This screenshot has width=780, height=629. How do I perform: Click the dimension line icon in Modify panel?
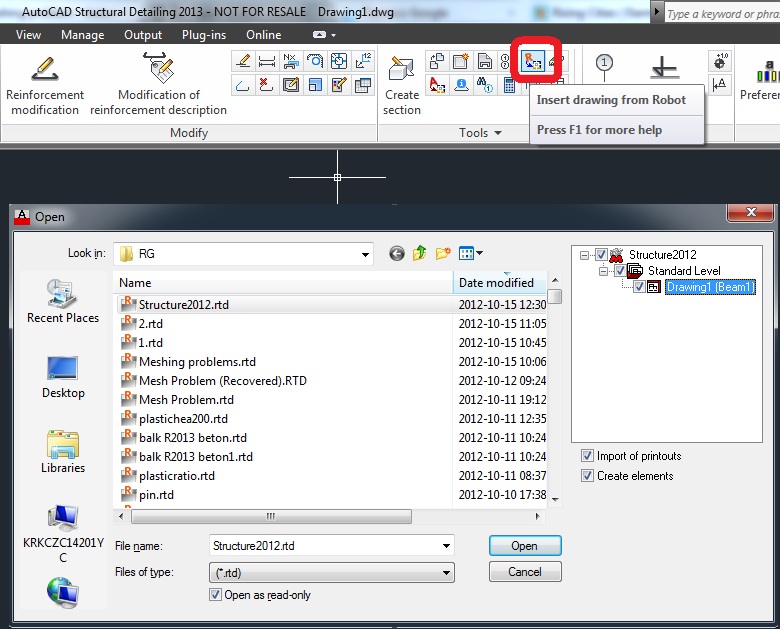pos(267,61)
